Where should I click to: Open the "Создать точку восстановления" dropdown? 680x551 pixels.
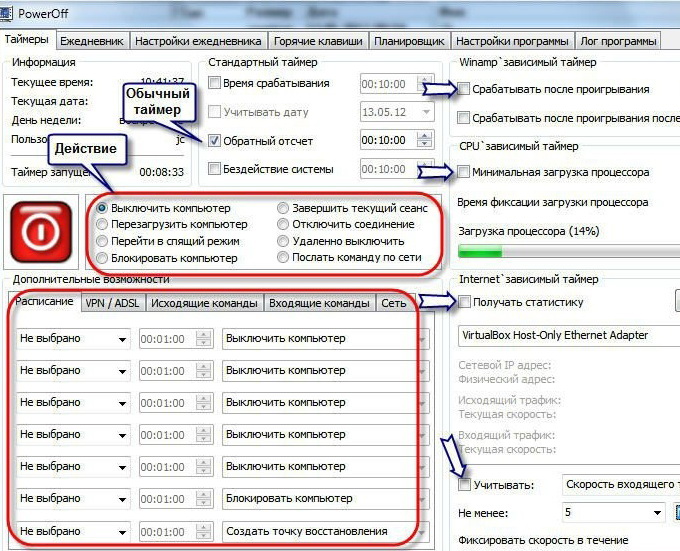[x=318, y=531]
